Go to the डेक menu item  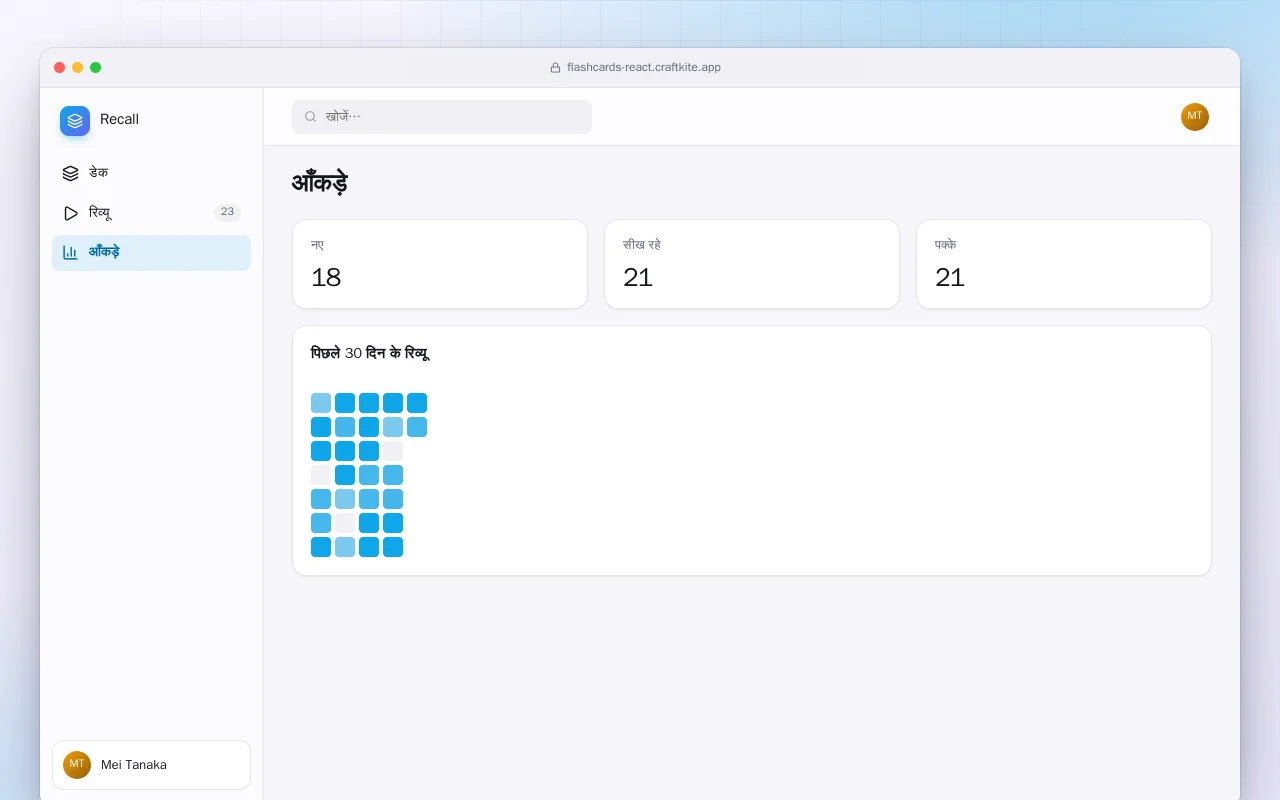[151, 173]
